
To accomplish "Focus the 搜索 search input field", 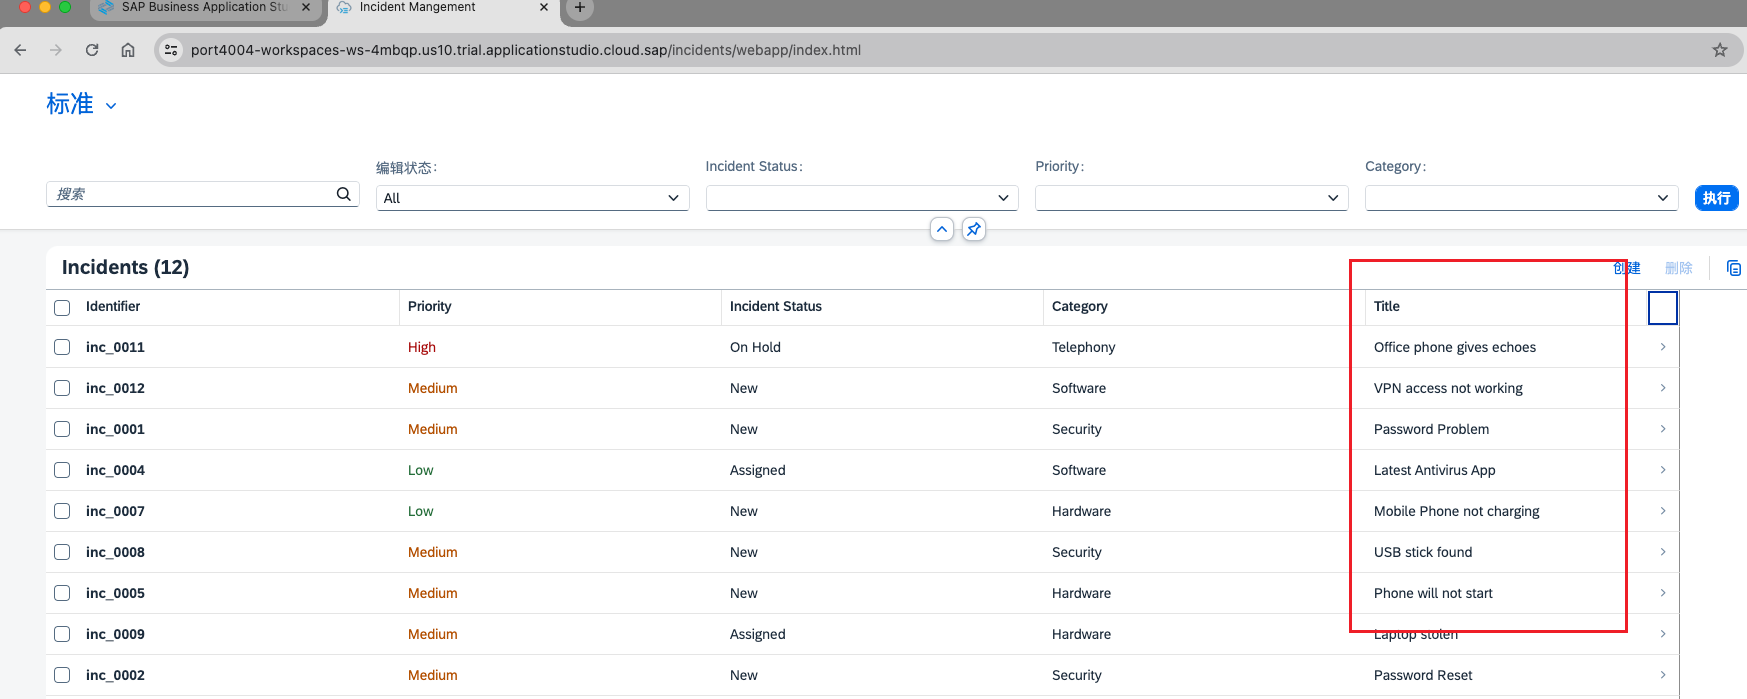I will click(190, 194).
